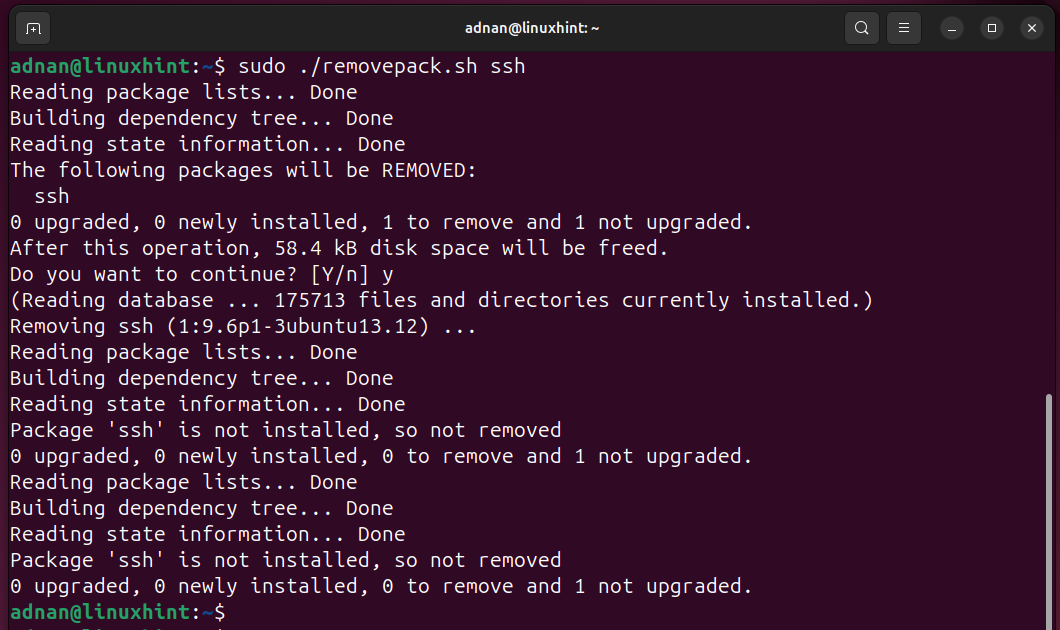This screenshot has width=1060, height=630.
Task: Click the 'packages will be REMOVED' line
Action: point(244,170)
